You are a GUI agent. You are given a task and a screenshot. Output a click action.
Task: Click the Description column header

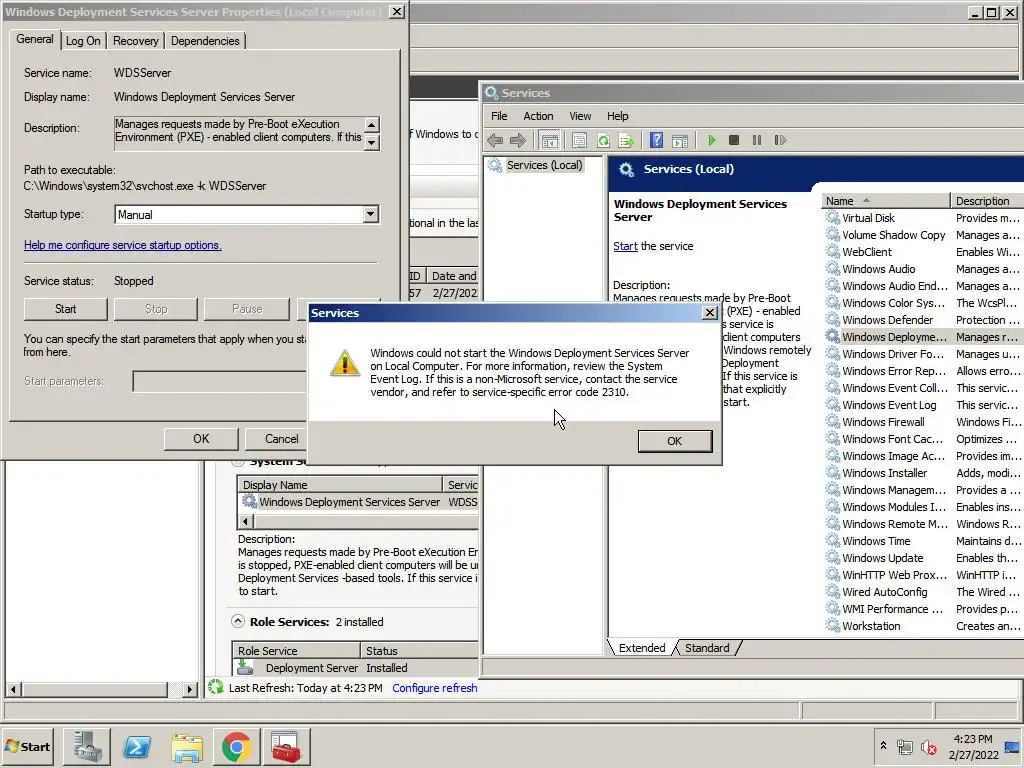pos(987,201)
